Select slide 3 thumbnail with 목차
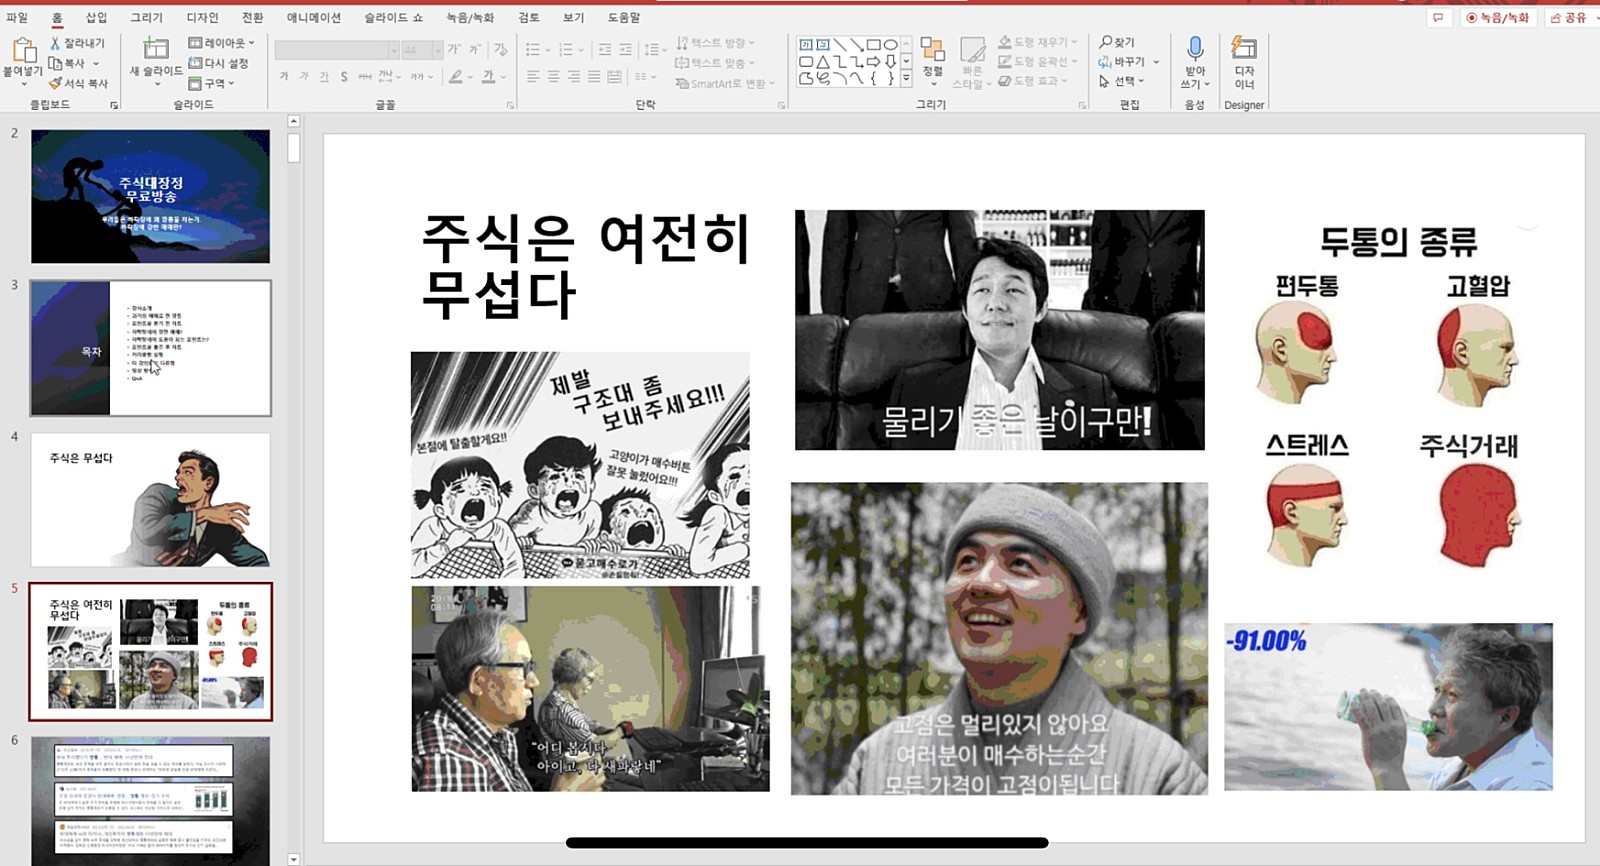This screenshot has height=866, width=1600. (x=150, y=348)
